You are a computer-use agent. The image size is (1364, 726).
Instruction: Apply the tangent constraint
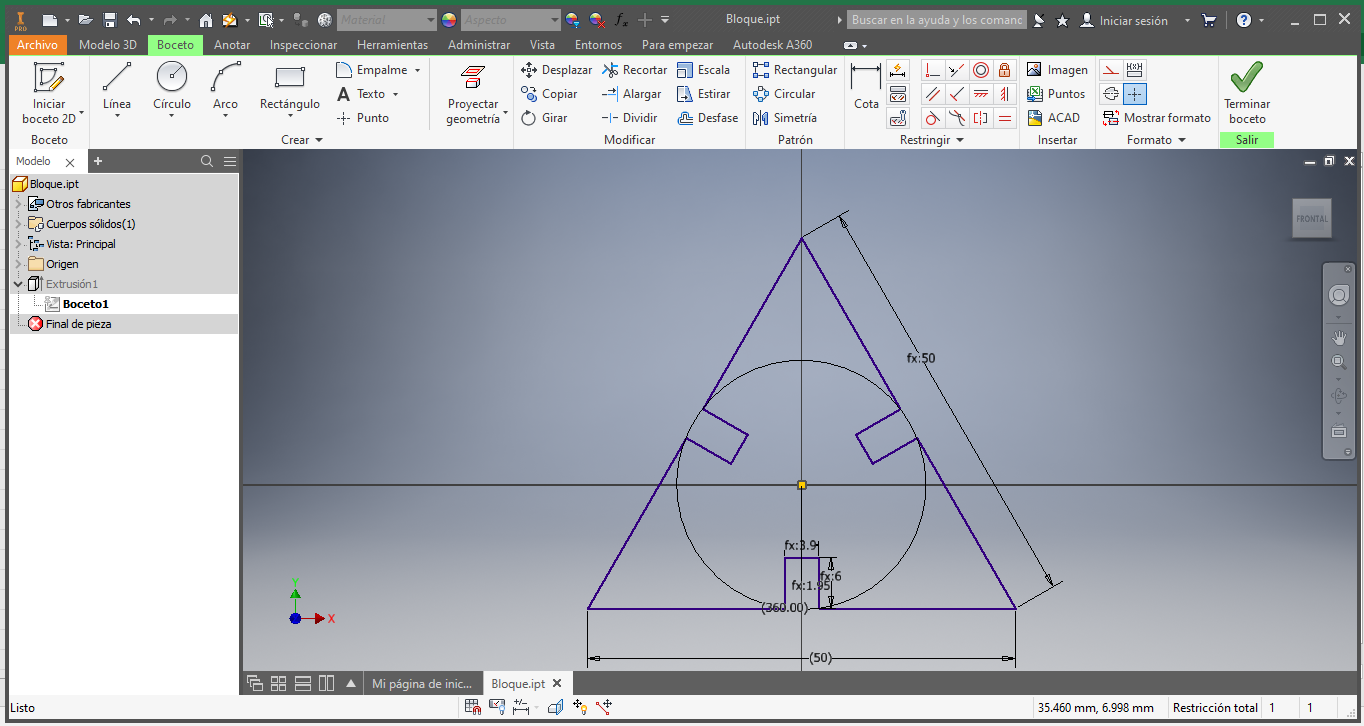[933, 118]
